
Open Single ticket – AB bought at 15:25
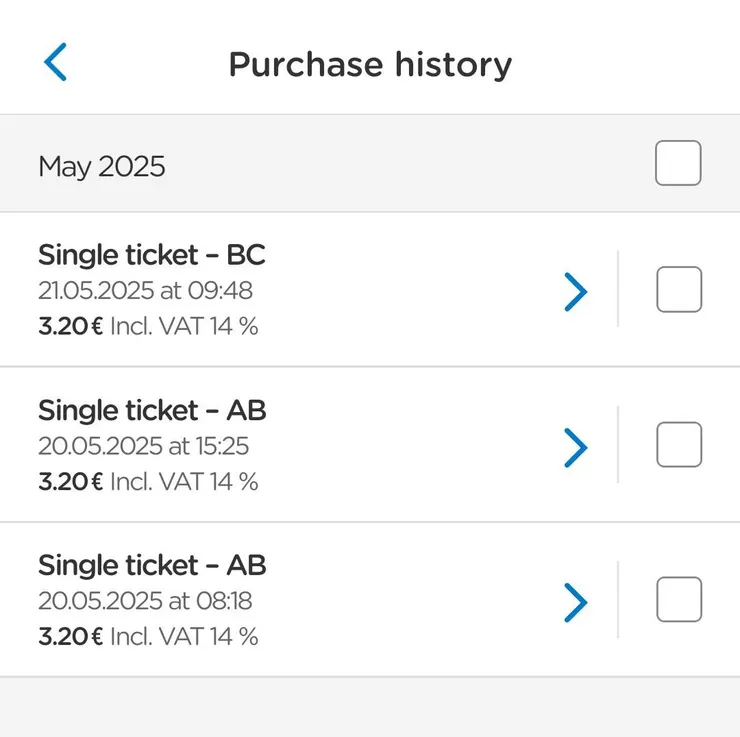click(x=152, y=410)
